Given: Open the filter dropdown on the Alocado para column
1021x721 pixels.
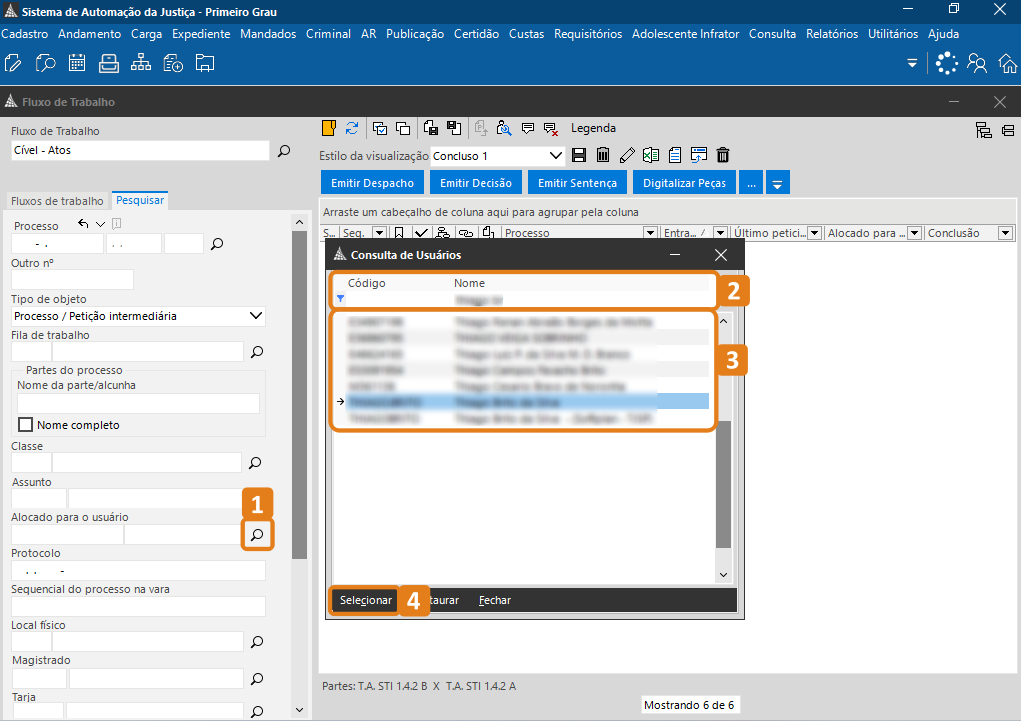Looking at the screenshot, I should [914, 233].
